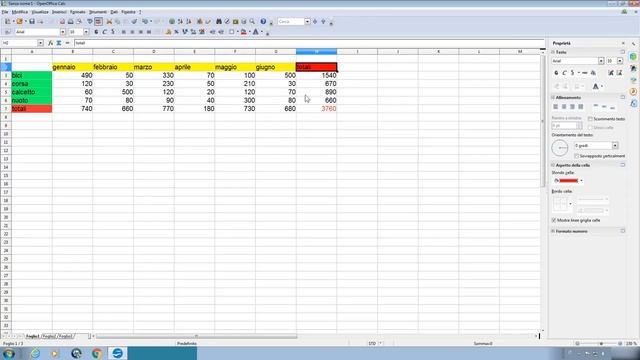Click the Sort descending icon

[x=189, y=22]
